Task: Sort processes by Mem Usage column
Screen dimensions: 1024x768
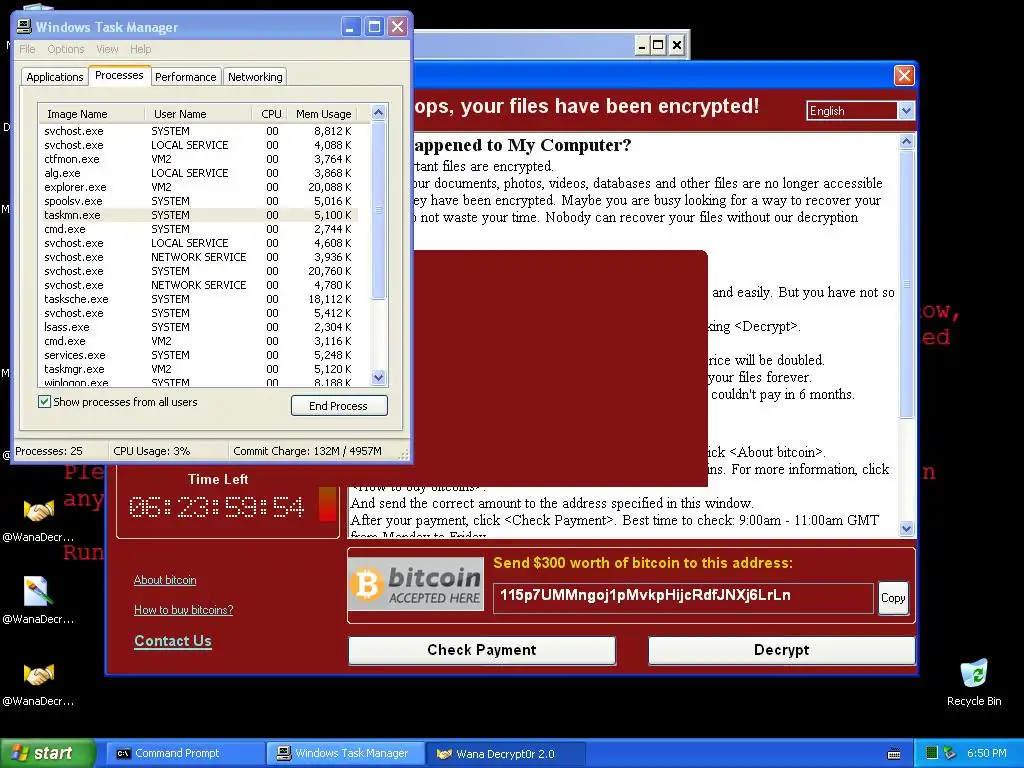Action: pos(323,114)
